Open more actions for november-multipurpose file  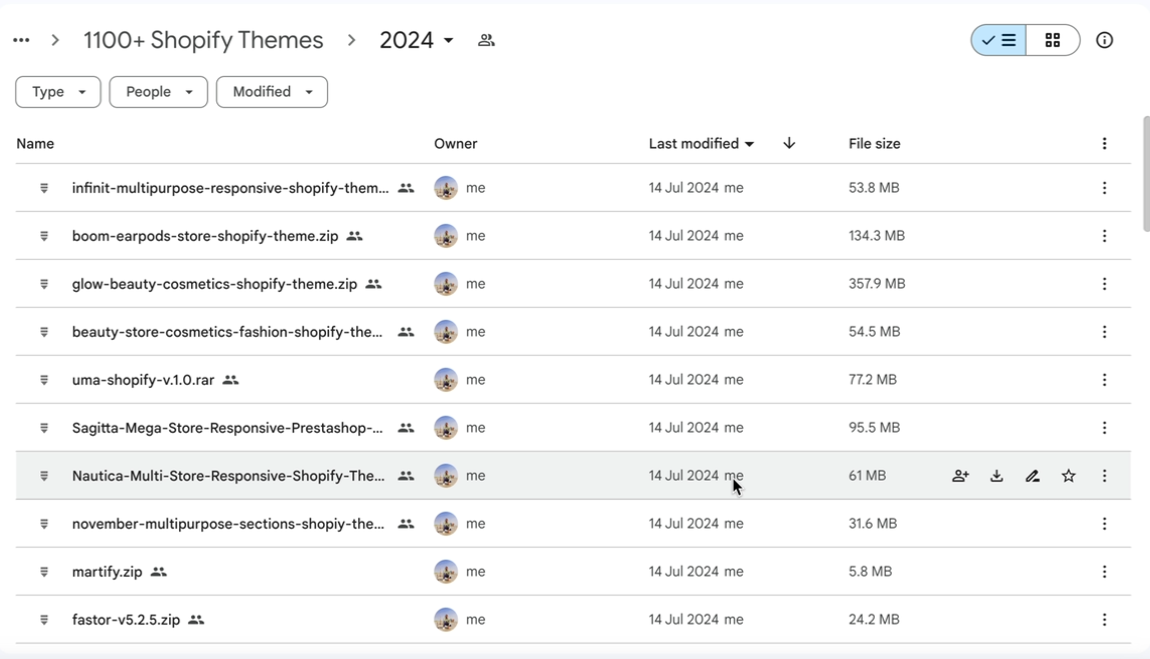(1104, 524)
